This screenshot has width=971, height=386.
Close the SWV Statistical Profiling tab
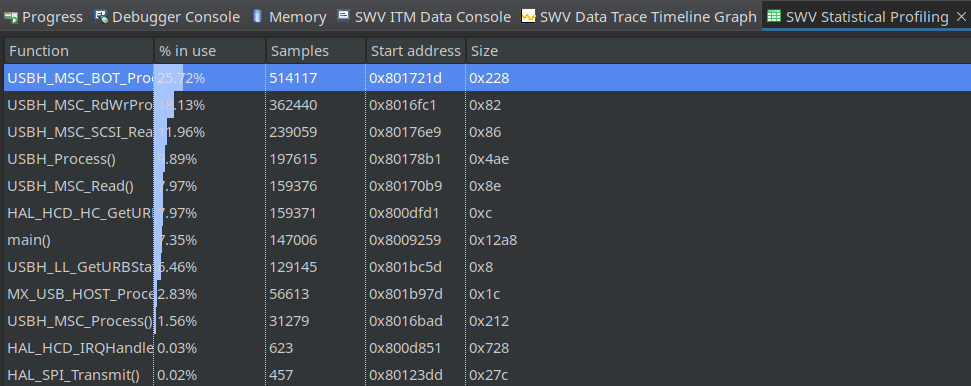pyautogui.click(x=960, y=17)
